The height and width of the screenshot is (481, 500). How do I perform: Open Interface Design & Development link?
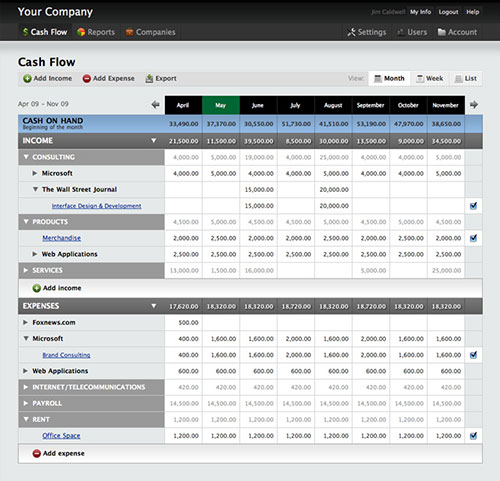(97, 206)
